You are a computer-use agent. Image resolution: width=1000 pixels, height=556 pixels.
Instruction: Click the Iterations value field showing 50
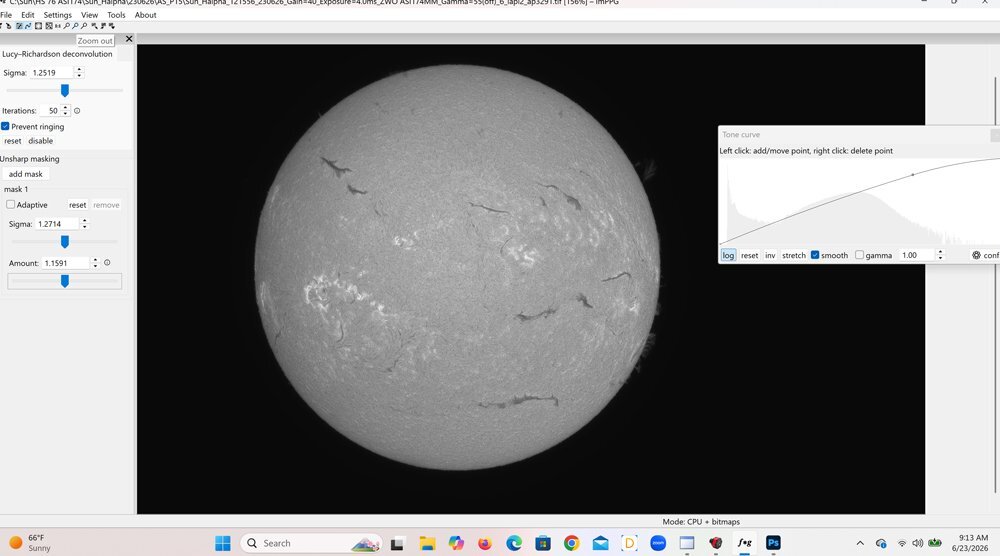[x=50, y=111]
